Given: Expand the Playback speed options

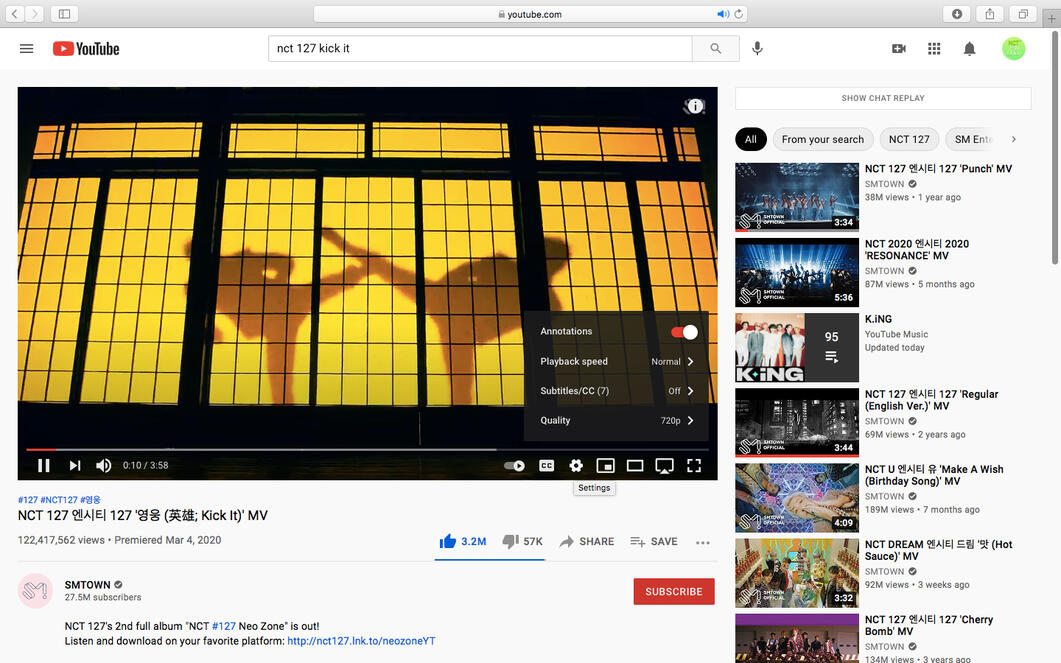Looking at the screenshot, I should click(616, 362).
